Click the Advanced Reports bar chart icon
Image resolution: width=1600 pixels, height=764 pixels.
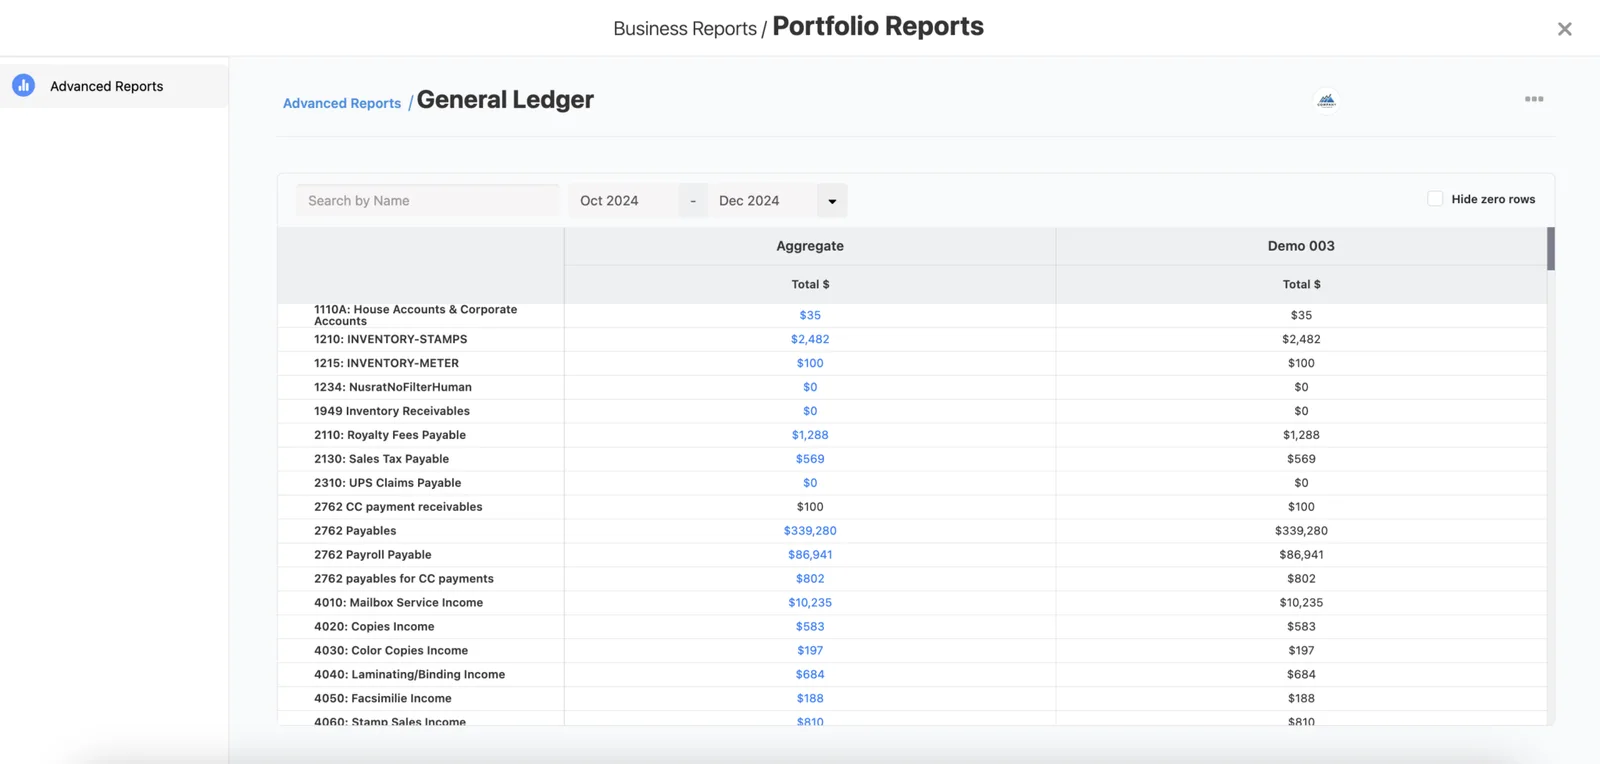[x=23, y=86]
